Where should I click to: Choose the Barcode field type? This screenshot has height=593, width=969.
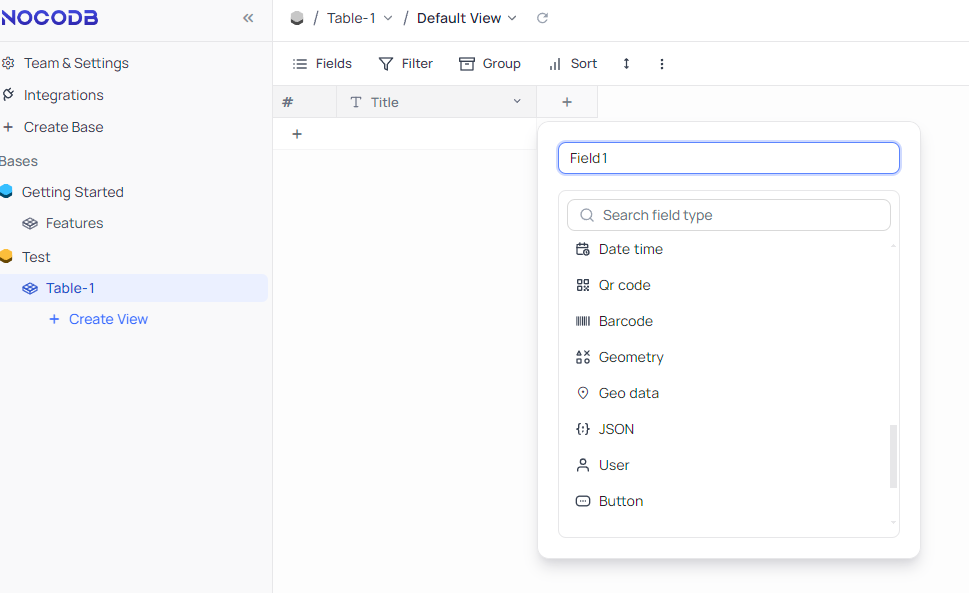point(625,321)
